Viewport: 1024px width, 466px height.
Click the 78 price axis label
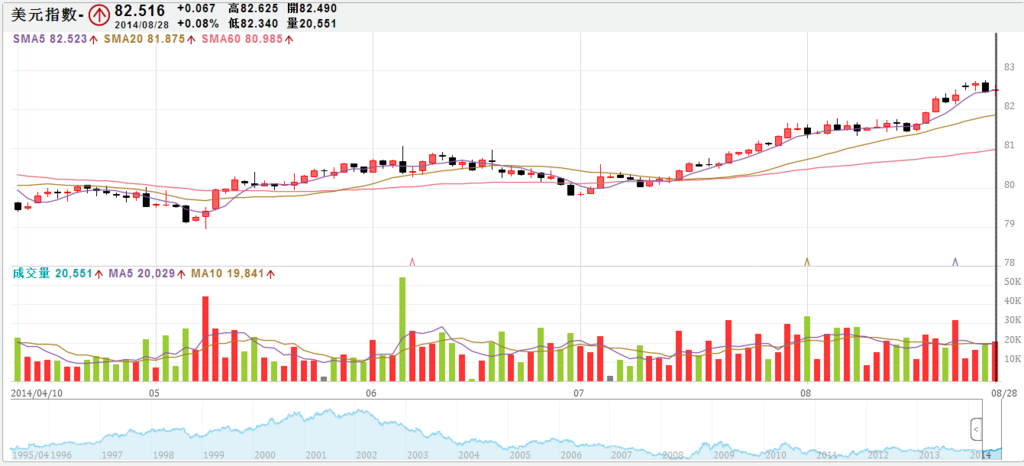coord(1008,263)
